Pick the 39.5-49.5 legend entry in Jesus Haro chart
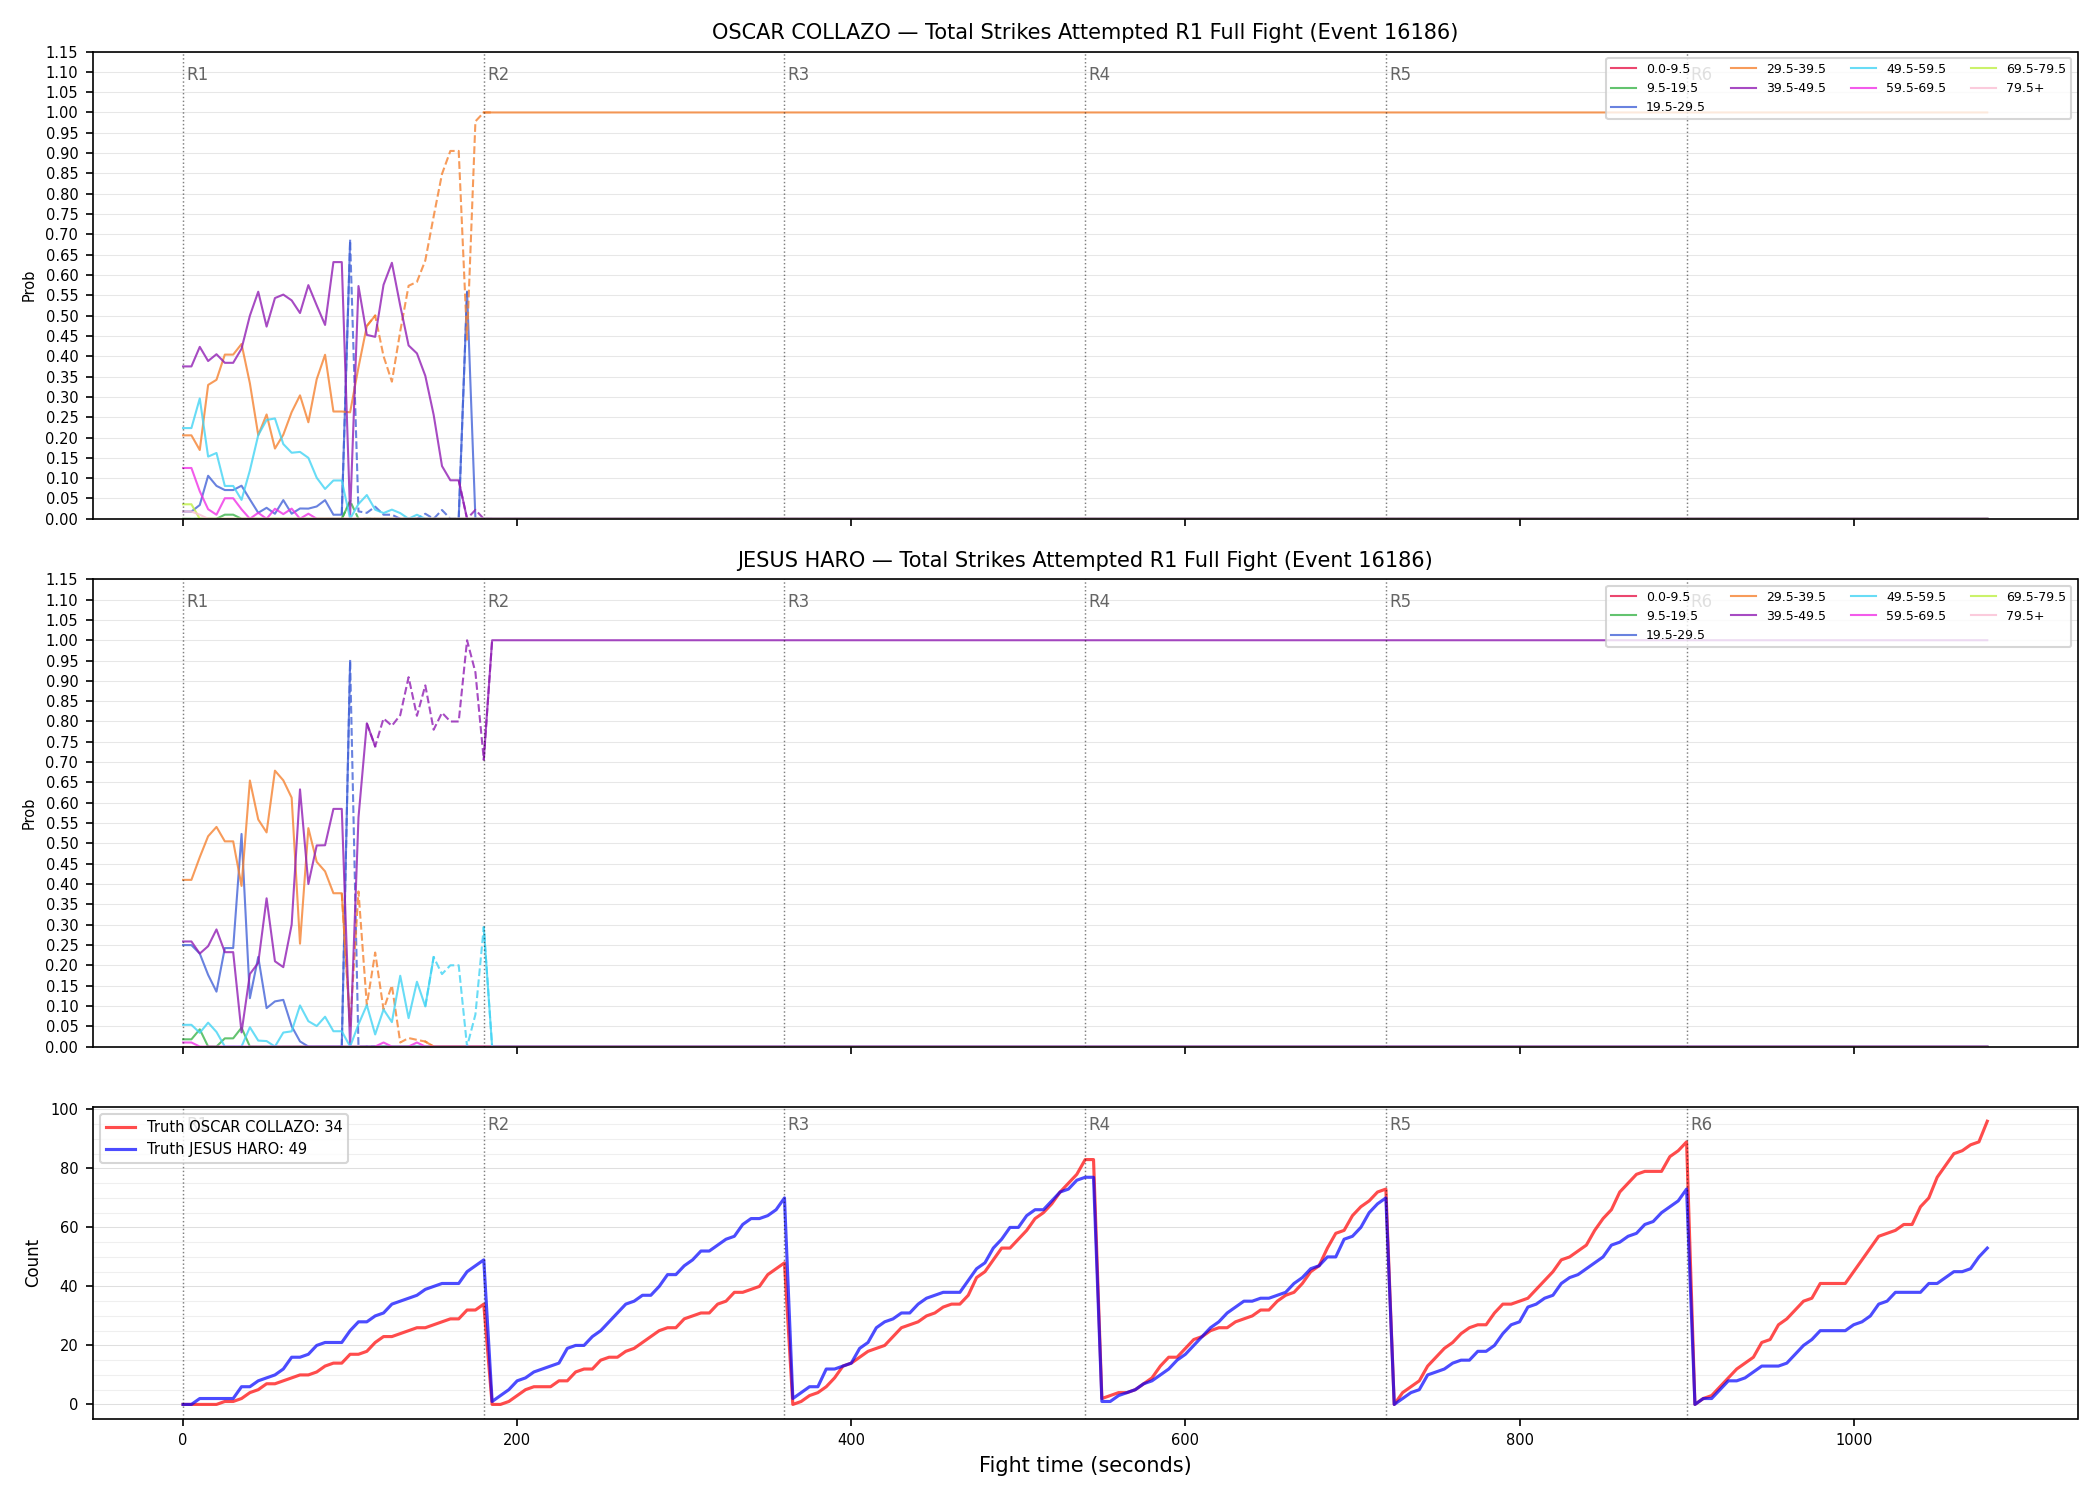Image resolution: width=2100 pixels, height=1500 pixels. click(x=1777, y=616)
